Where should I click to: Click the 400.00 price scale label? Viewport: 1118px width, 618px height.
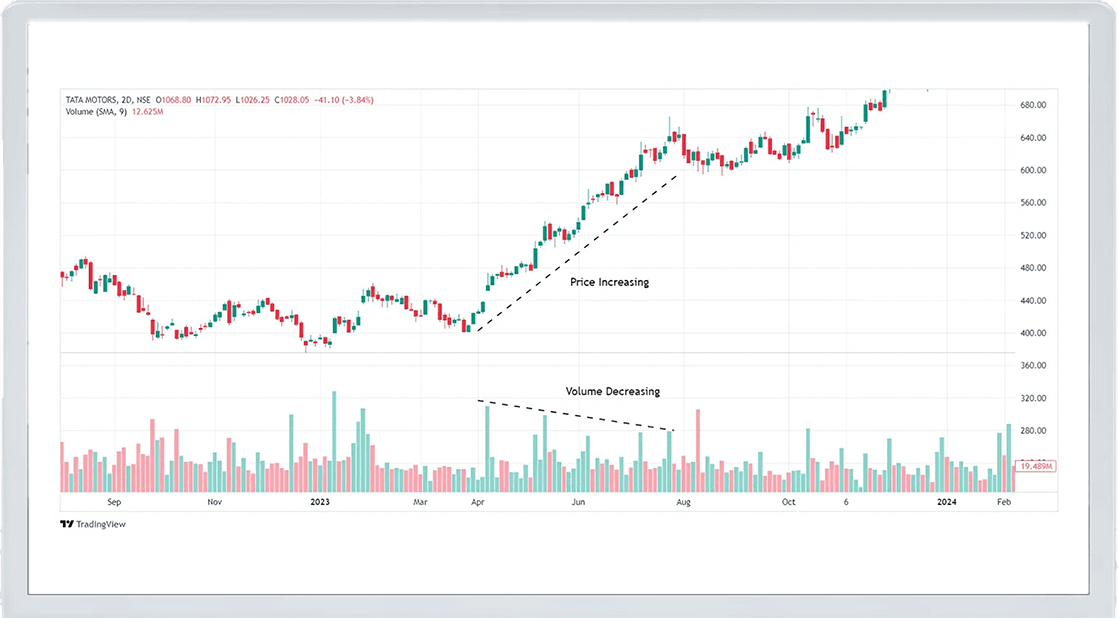point(1032,334)
